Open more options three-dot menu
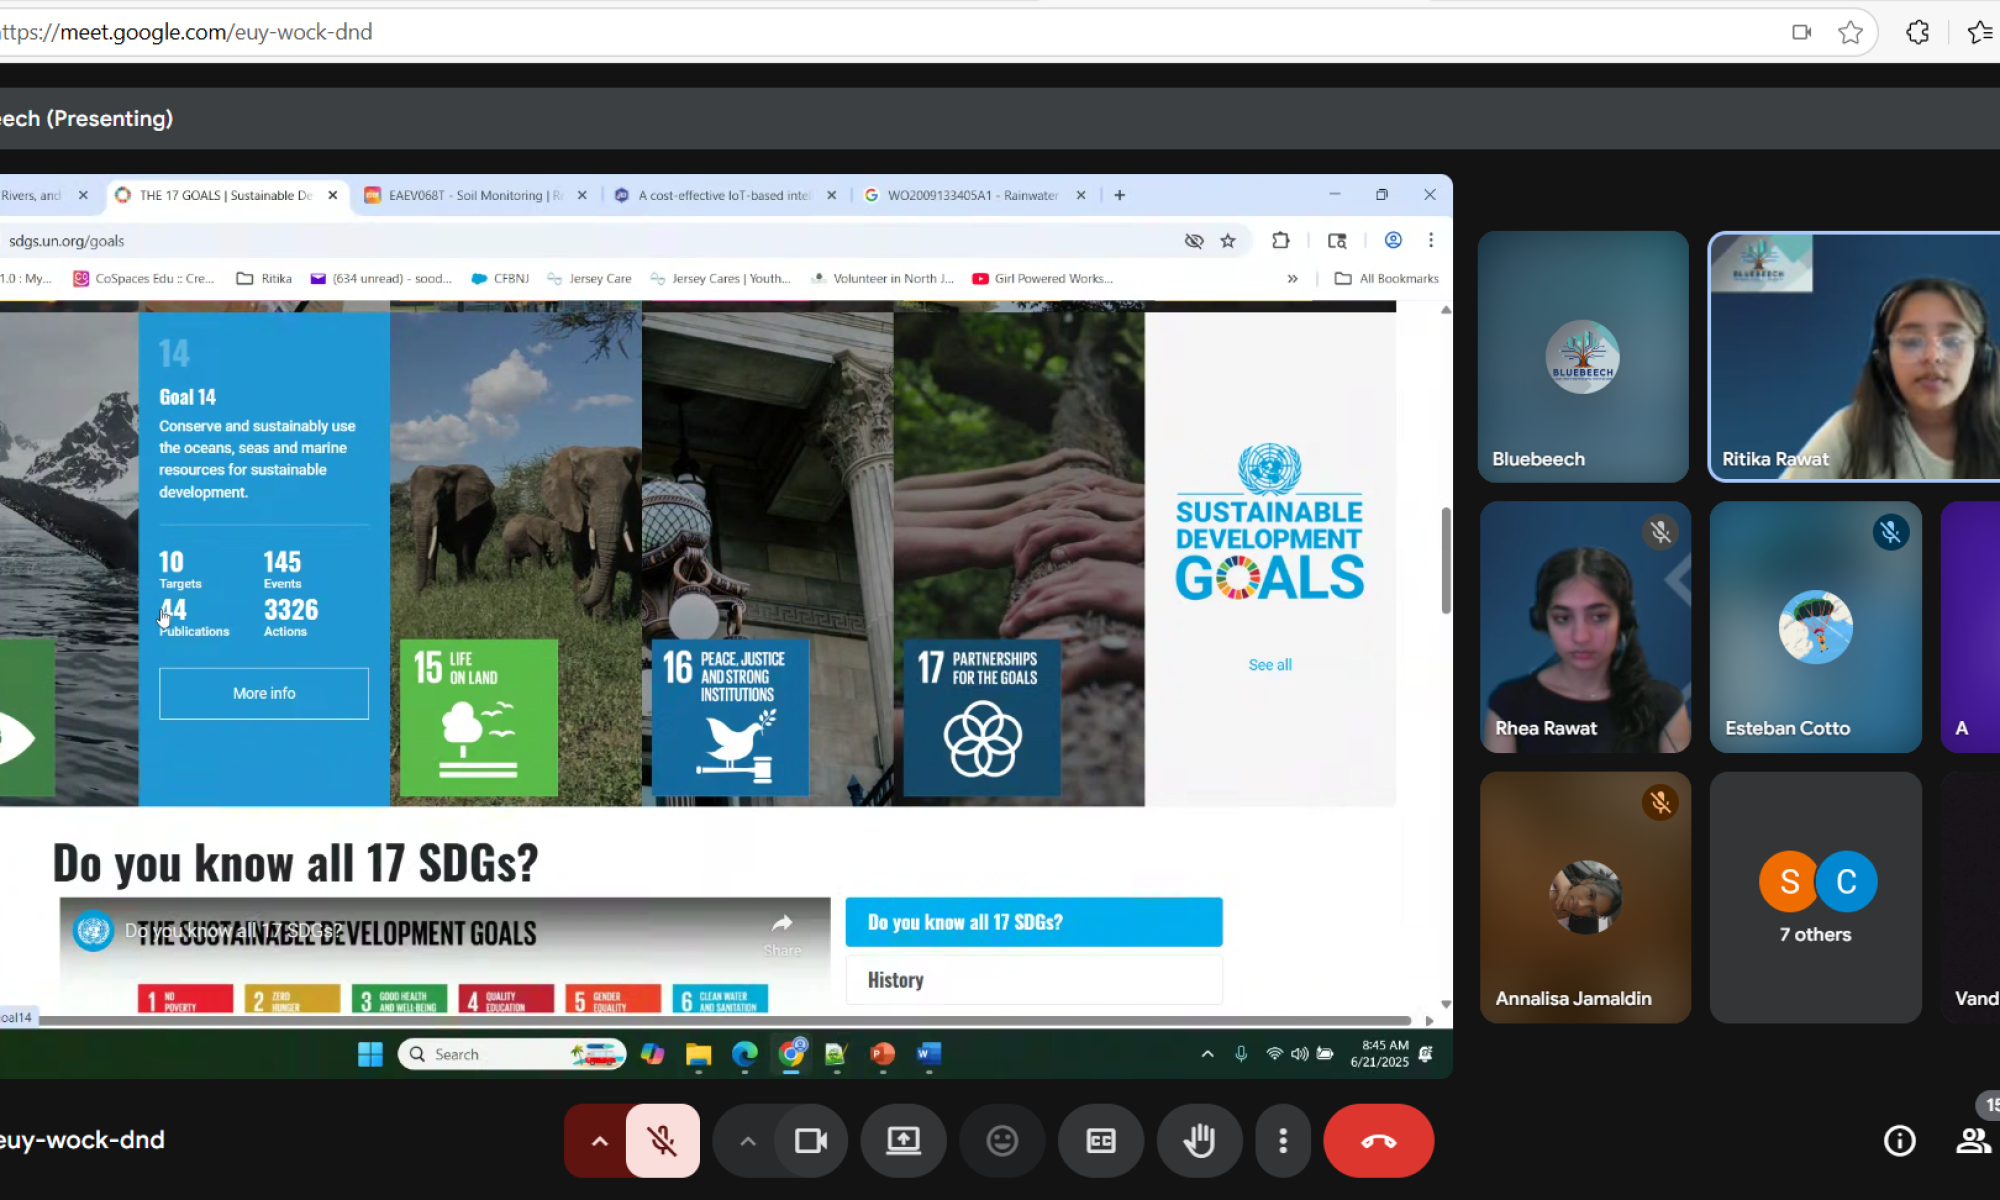The image size is (2000, 1200). coord(1283,1141)
